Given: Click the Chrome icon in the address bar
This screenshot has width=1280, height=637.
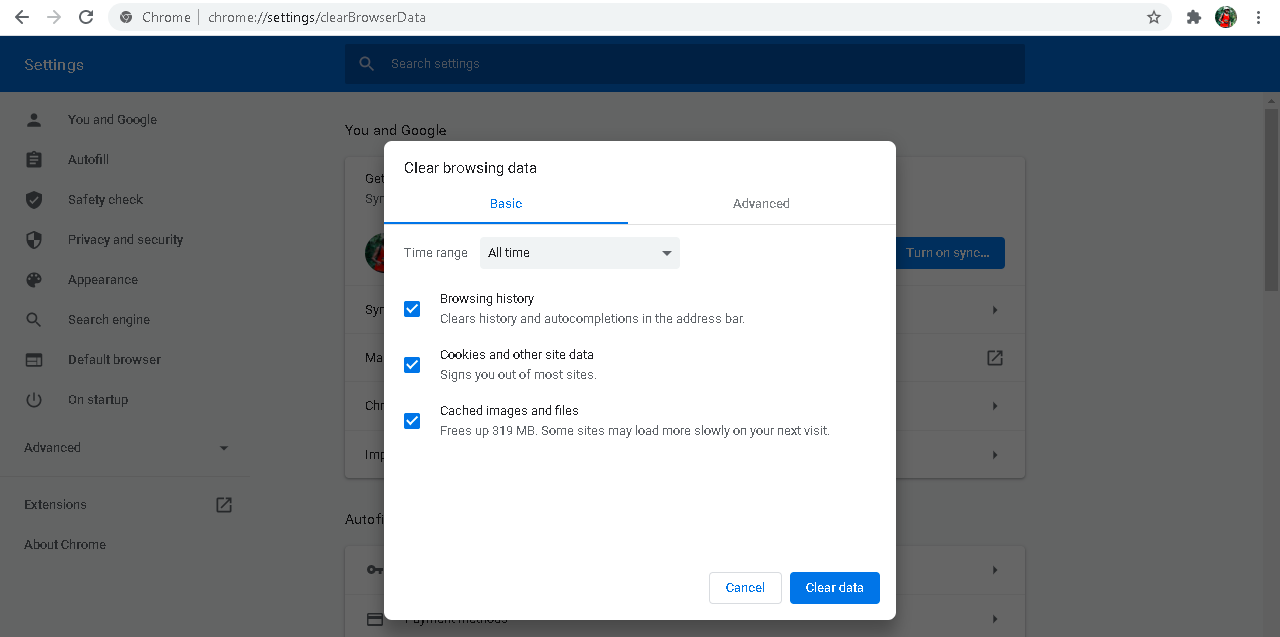Looking at the screenshot, I should coord(126,17).
